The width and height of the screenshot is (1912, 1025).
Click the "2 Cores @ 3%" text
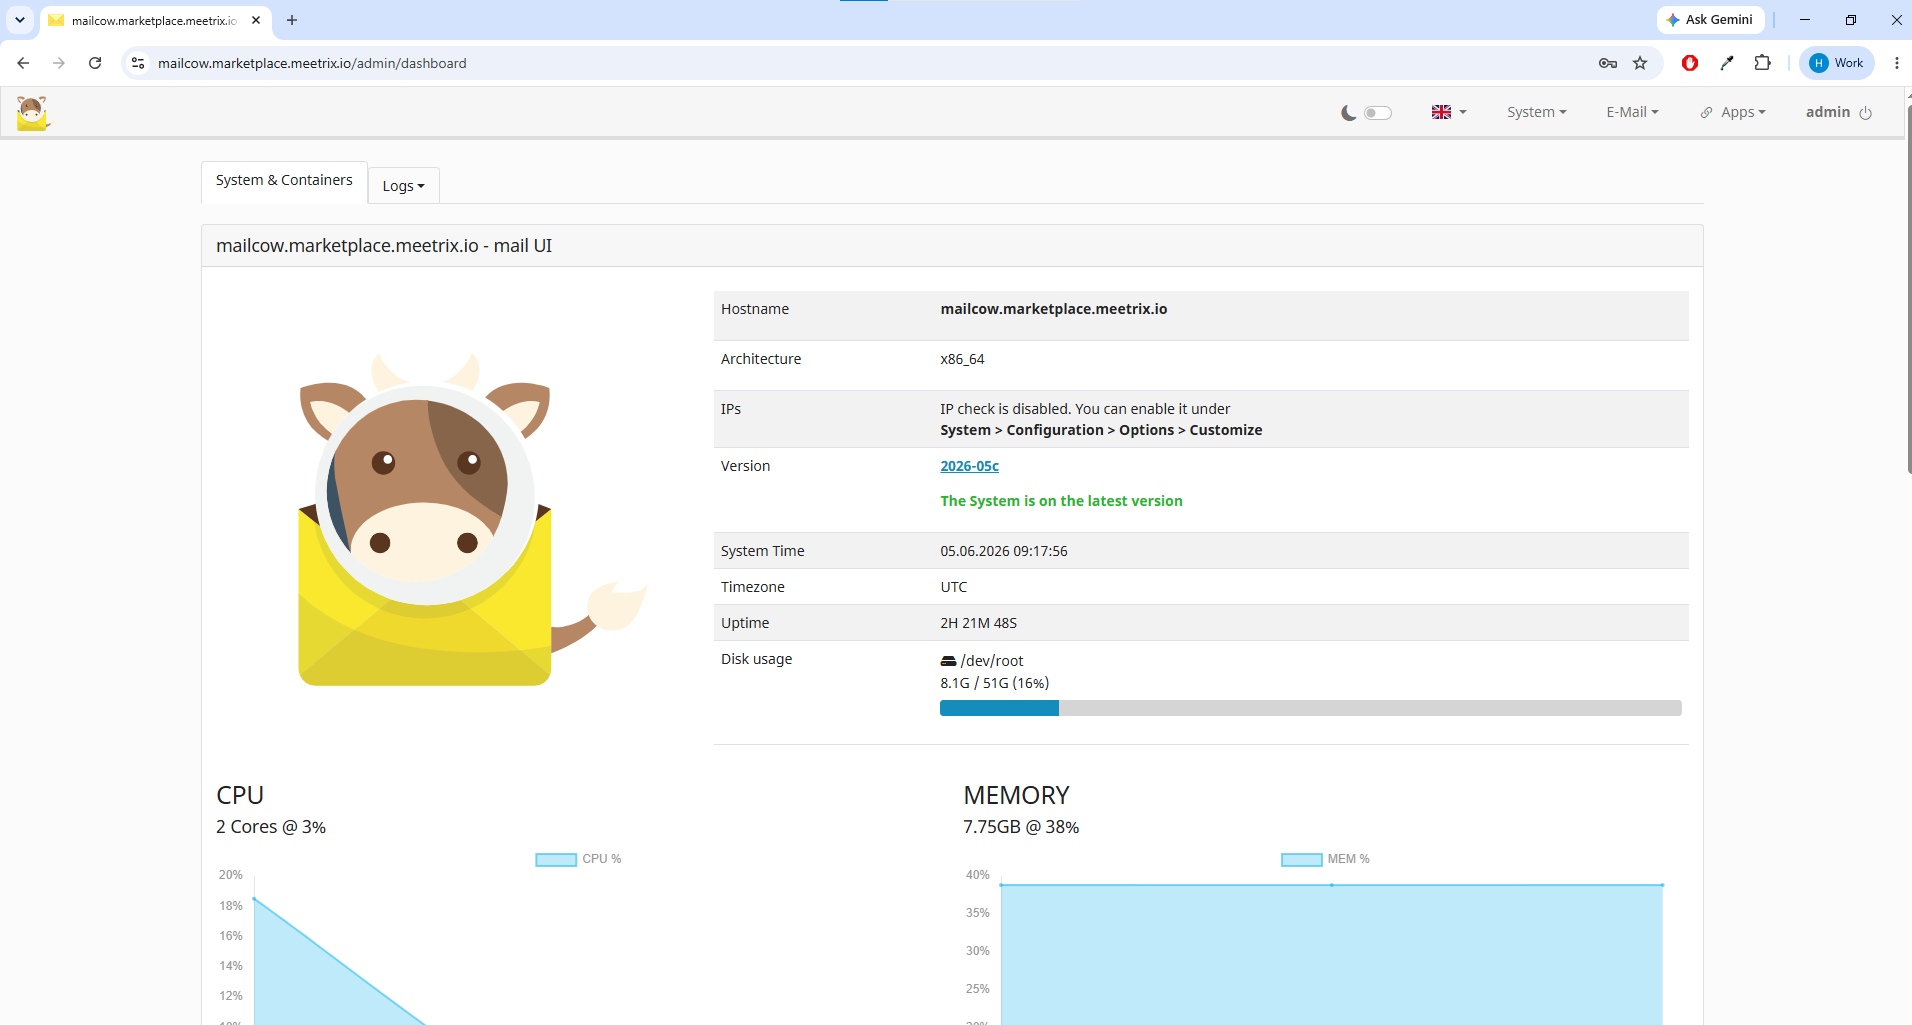[271, 827]
